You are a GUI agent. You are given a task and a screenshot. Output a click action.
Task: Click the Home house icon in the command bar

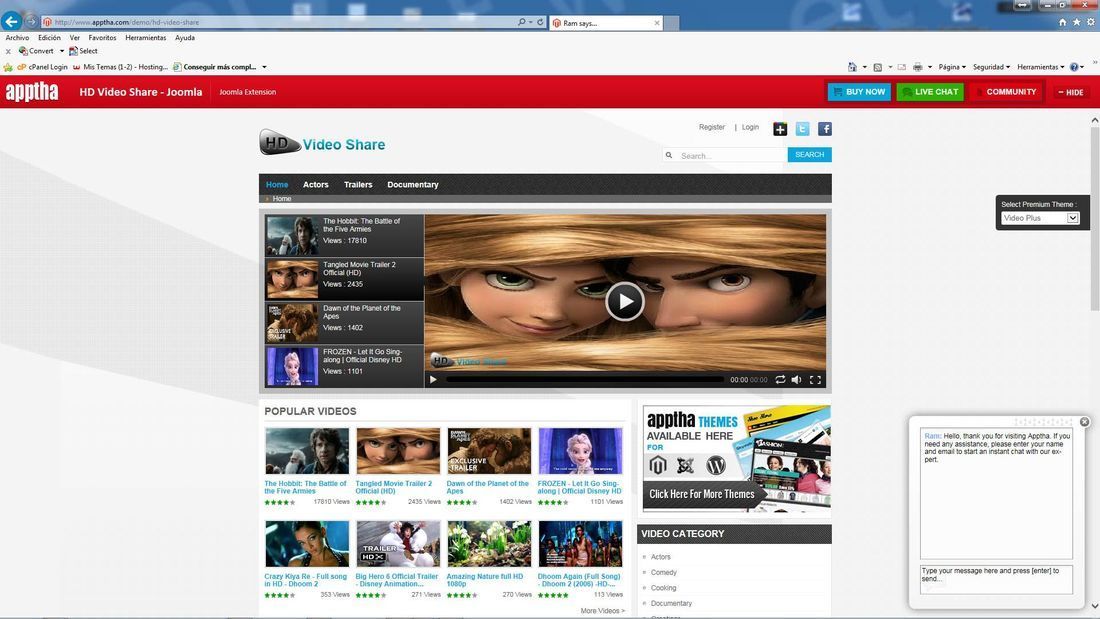(852, 67)
